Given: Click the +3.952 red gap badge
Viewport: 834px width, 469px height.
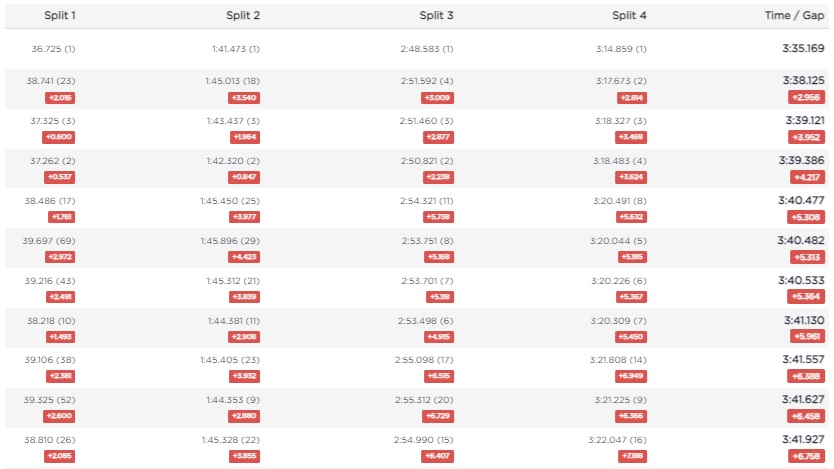Looking at the screenshot, I should click(806, 137).
